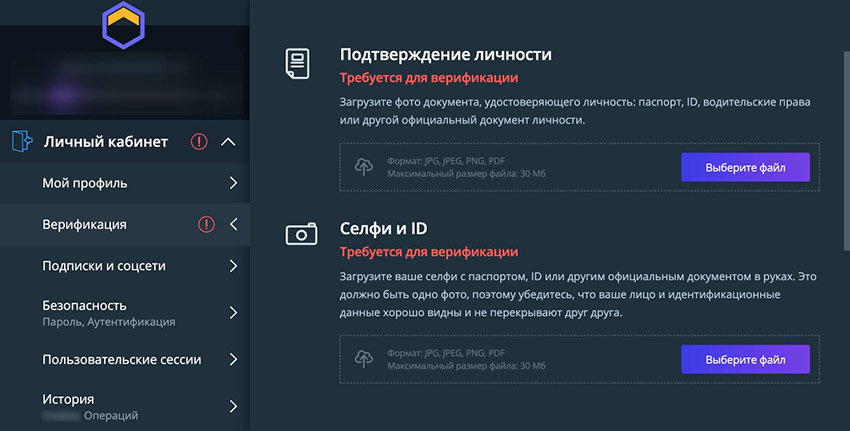This screenshot has height=431, width=850.
Task: Click the Операций subtitle under История
Action: click(x=111, y=415)
